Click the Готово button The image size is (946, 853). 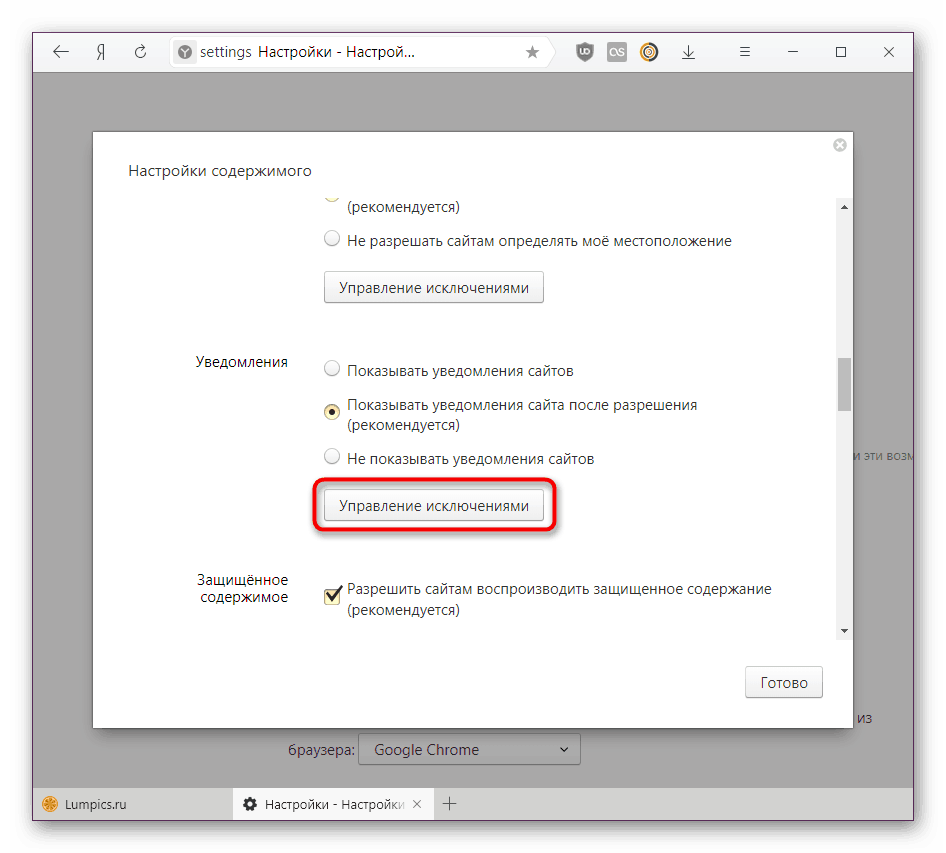pos(784,682)
